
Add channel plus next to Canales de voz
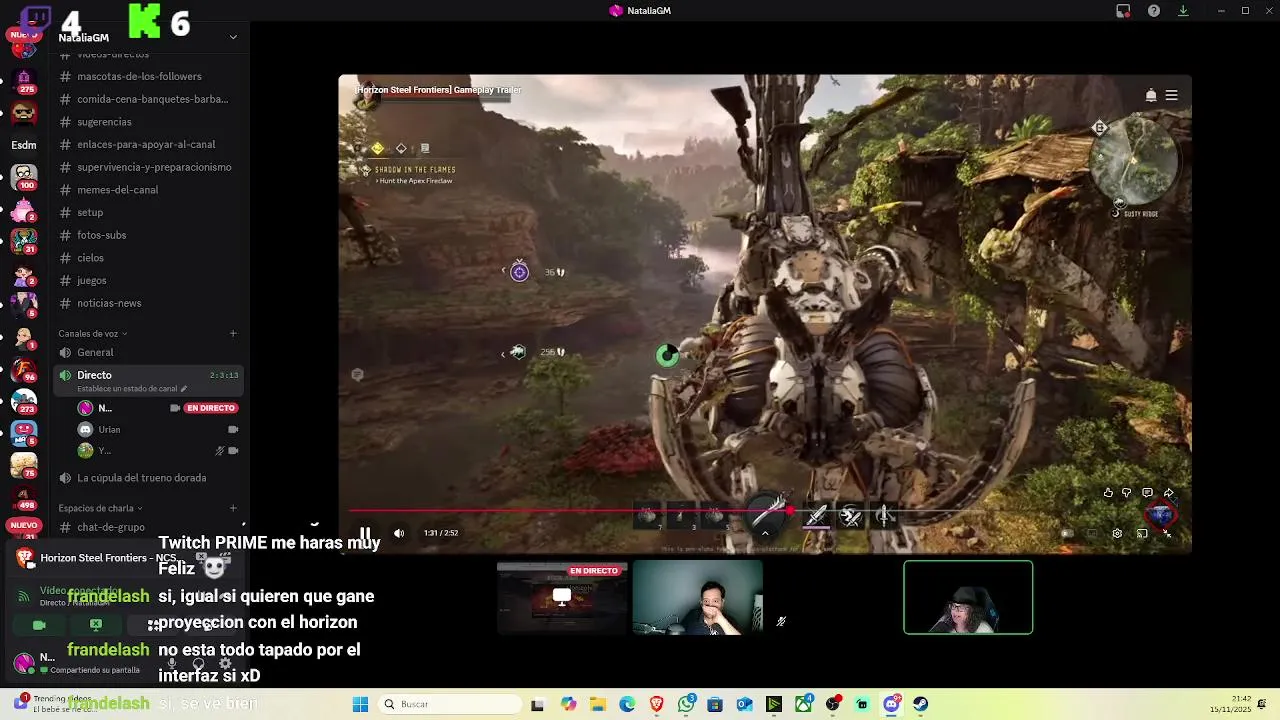(233, 333)
